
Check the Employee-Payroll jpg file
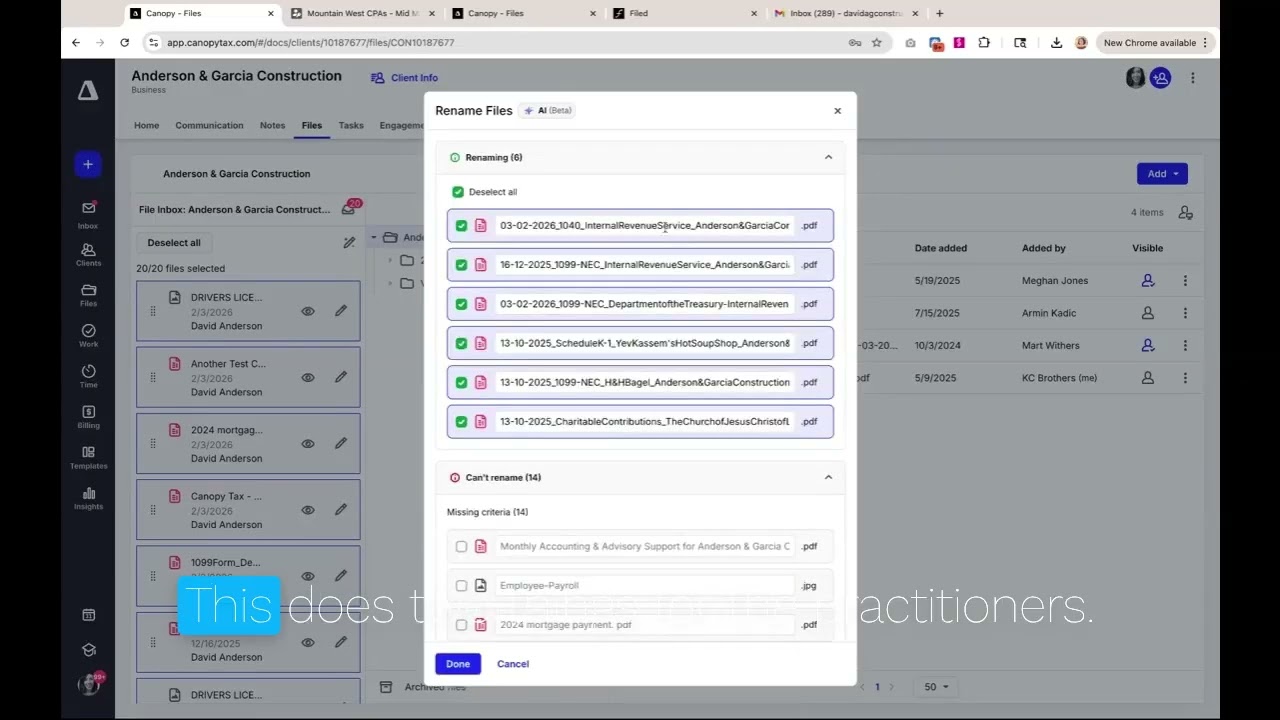(461, 586)
